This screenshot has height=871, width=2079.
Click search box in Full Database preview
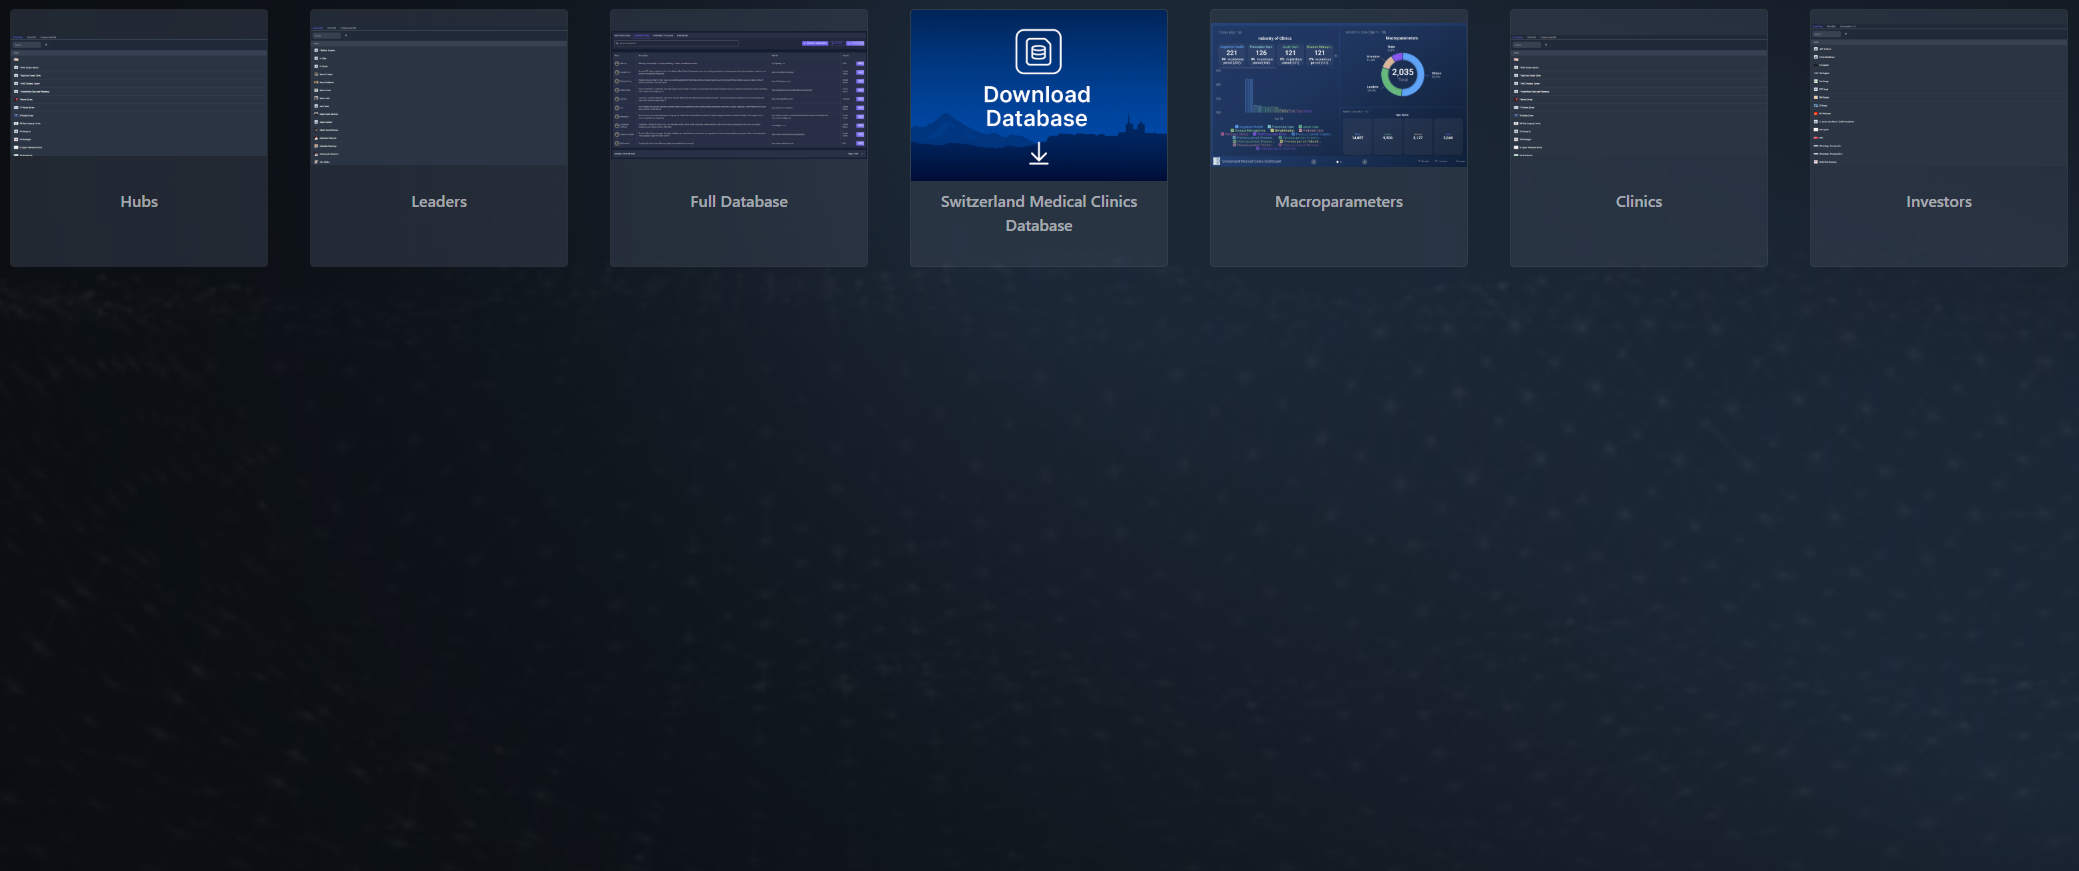pyautogui.click(x=677, y=44)
